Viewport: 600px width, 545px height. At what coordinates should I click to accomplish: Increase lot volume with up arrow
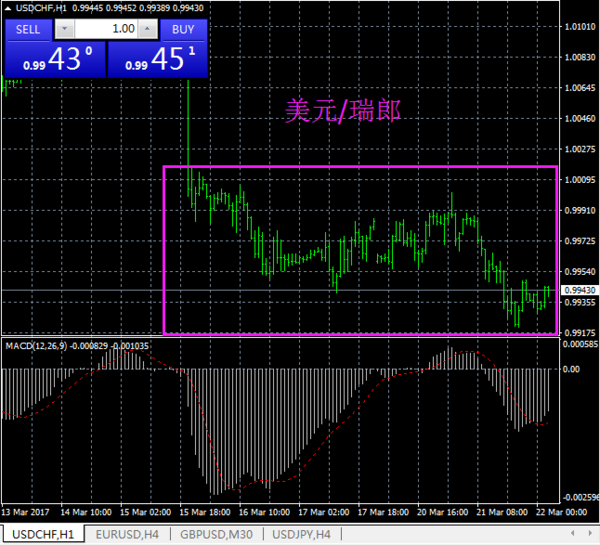tap(148, 29)
